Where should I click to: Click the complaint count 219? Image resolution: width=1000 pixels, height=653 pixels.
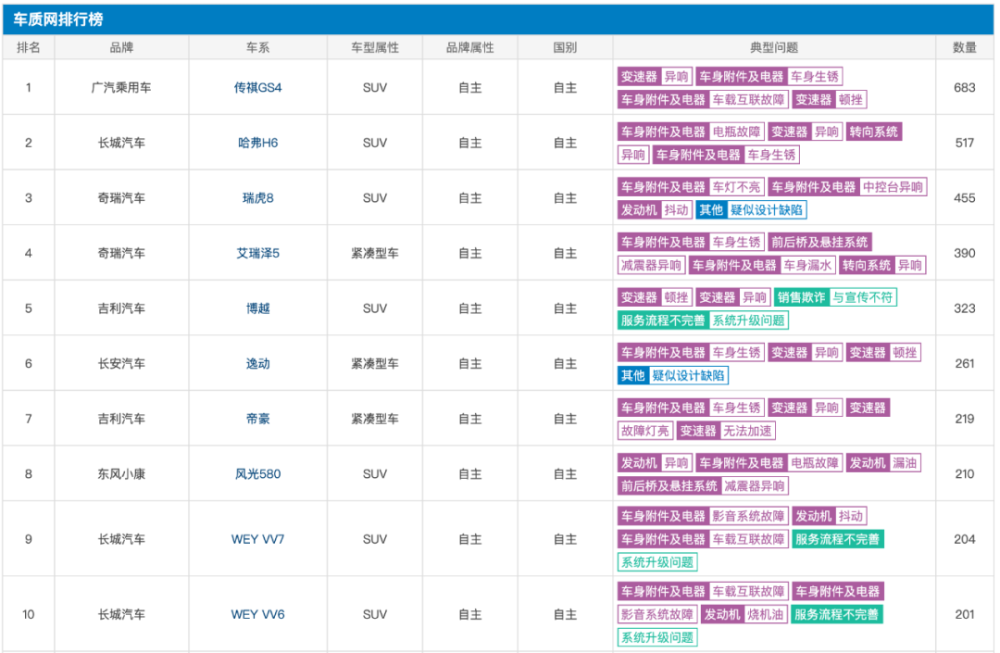click(x=964, y=418)
